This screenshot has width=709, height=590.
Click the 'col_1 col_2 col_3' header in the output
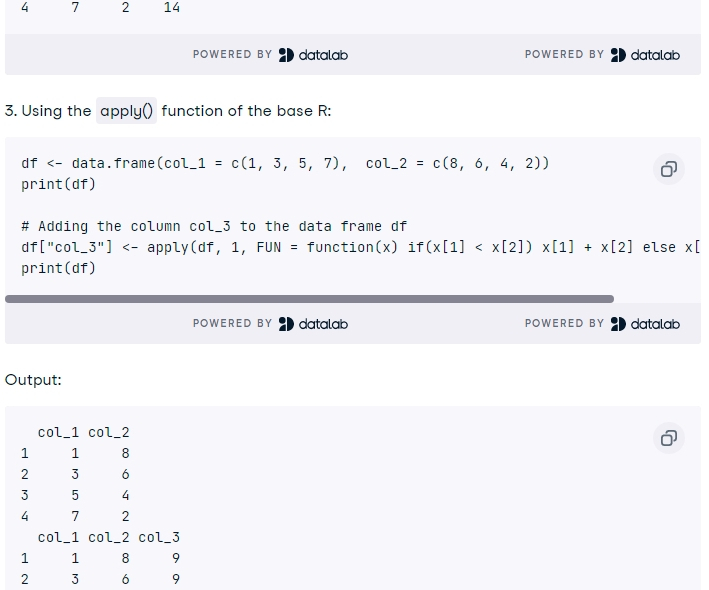point(109,538)
